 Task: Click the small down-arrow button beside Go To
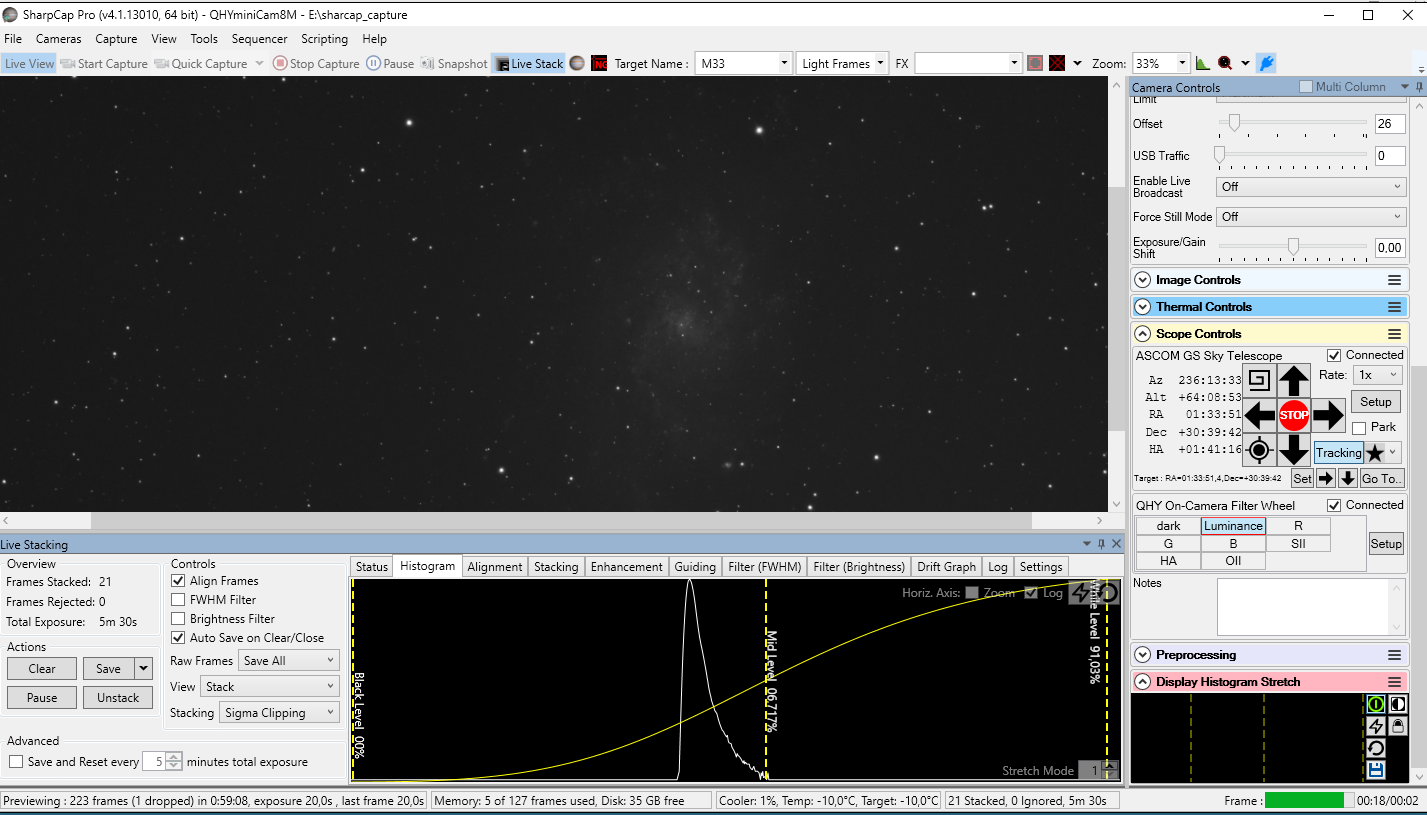coord(1348,479)
